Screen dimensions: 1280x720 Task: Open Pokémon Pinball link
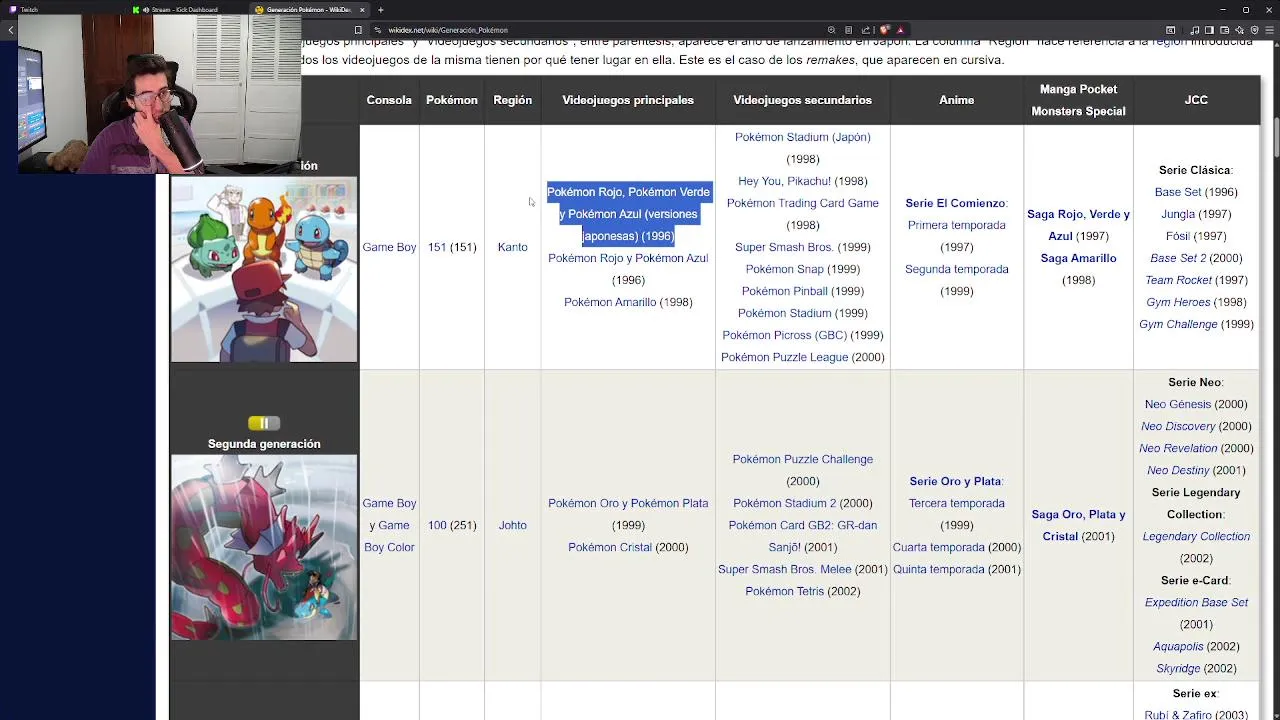tap(784, 291)
